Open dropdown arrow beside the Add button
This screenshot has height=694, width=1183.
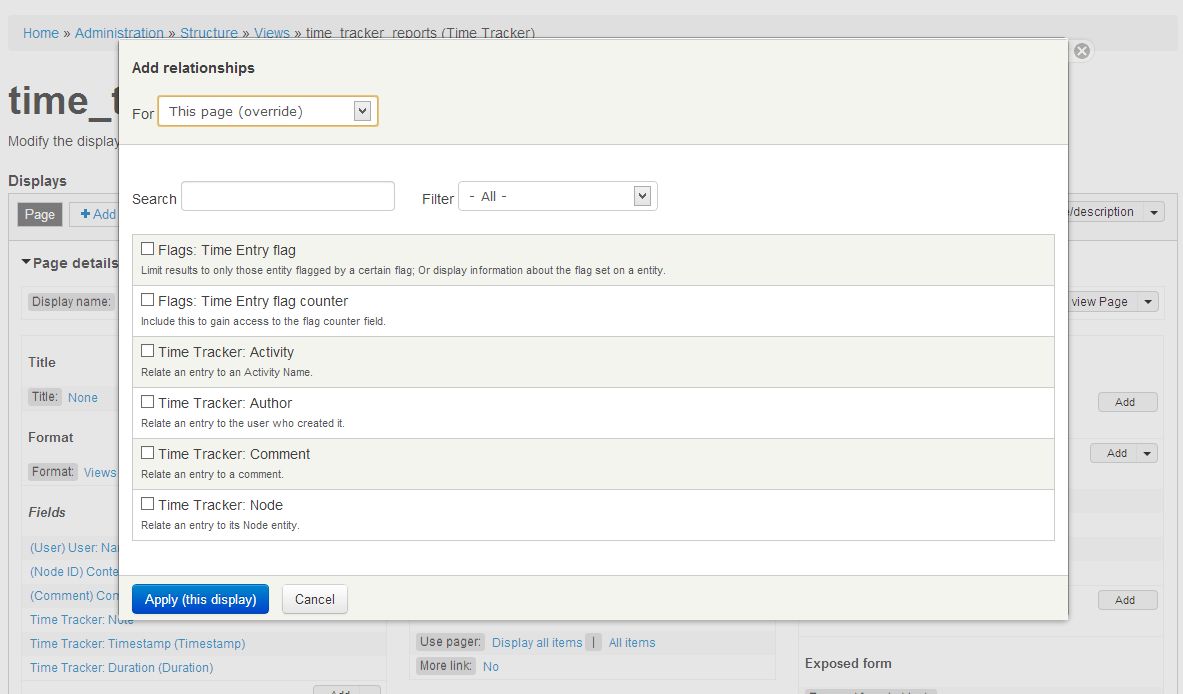(x=1147, y=453)
